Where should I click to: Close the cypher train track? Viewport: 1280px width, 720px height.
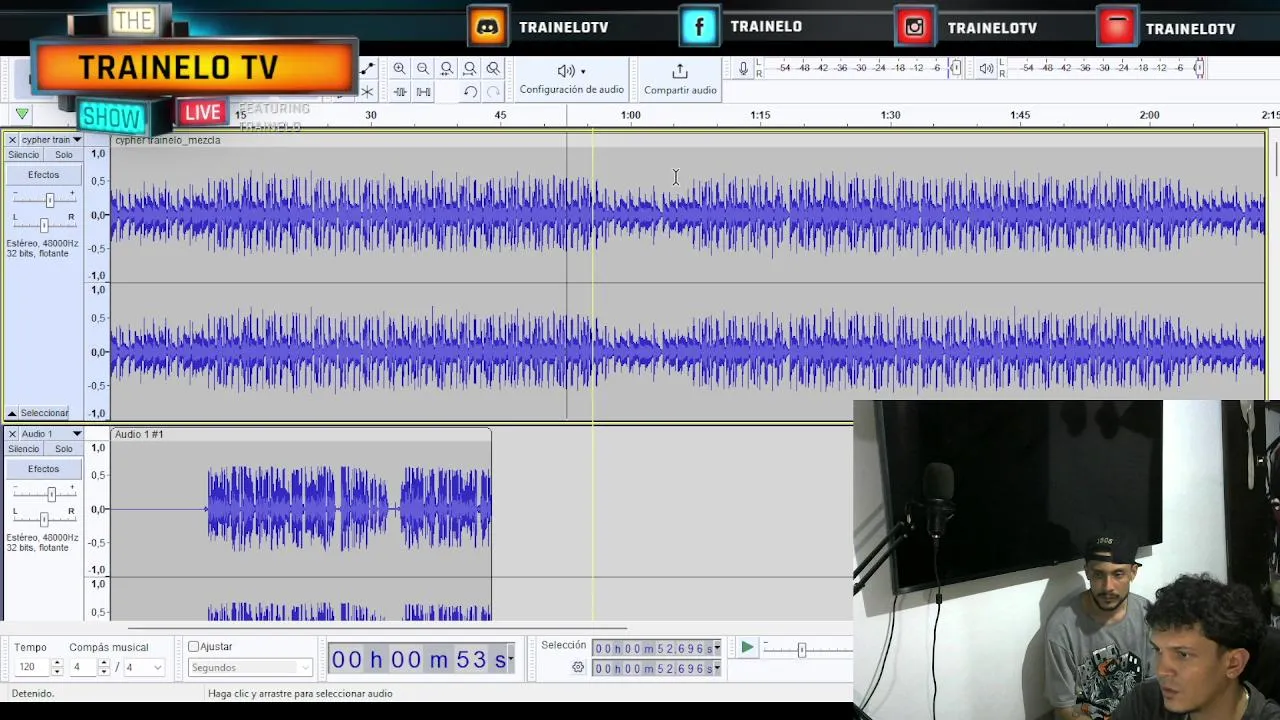[12, 140]
